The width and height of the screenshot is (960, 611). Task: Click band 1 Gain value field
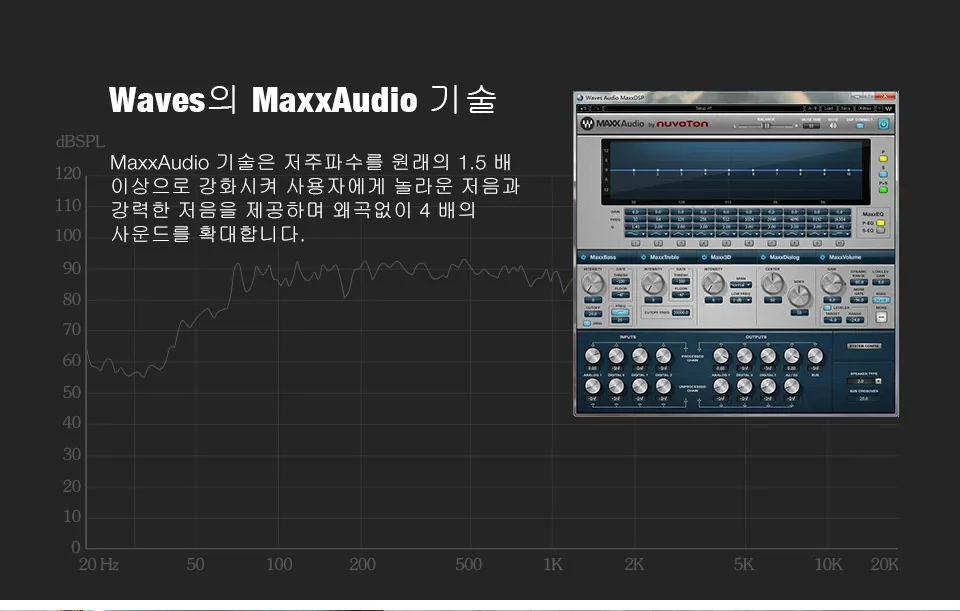tap(636, 212)
